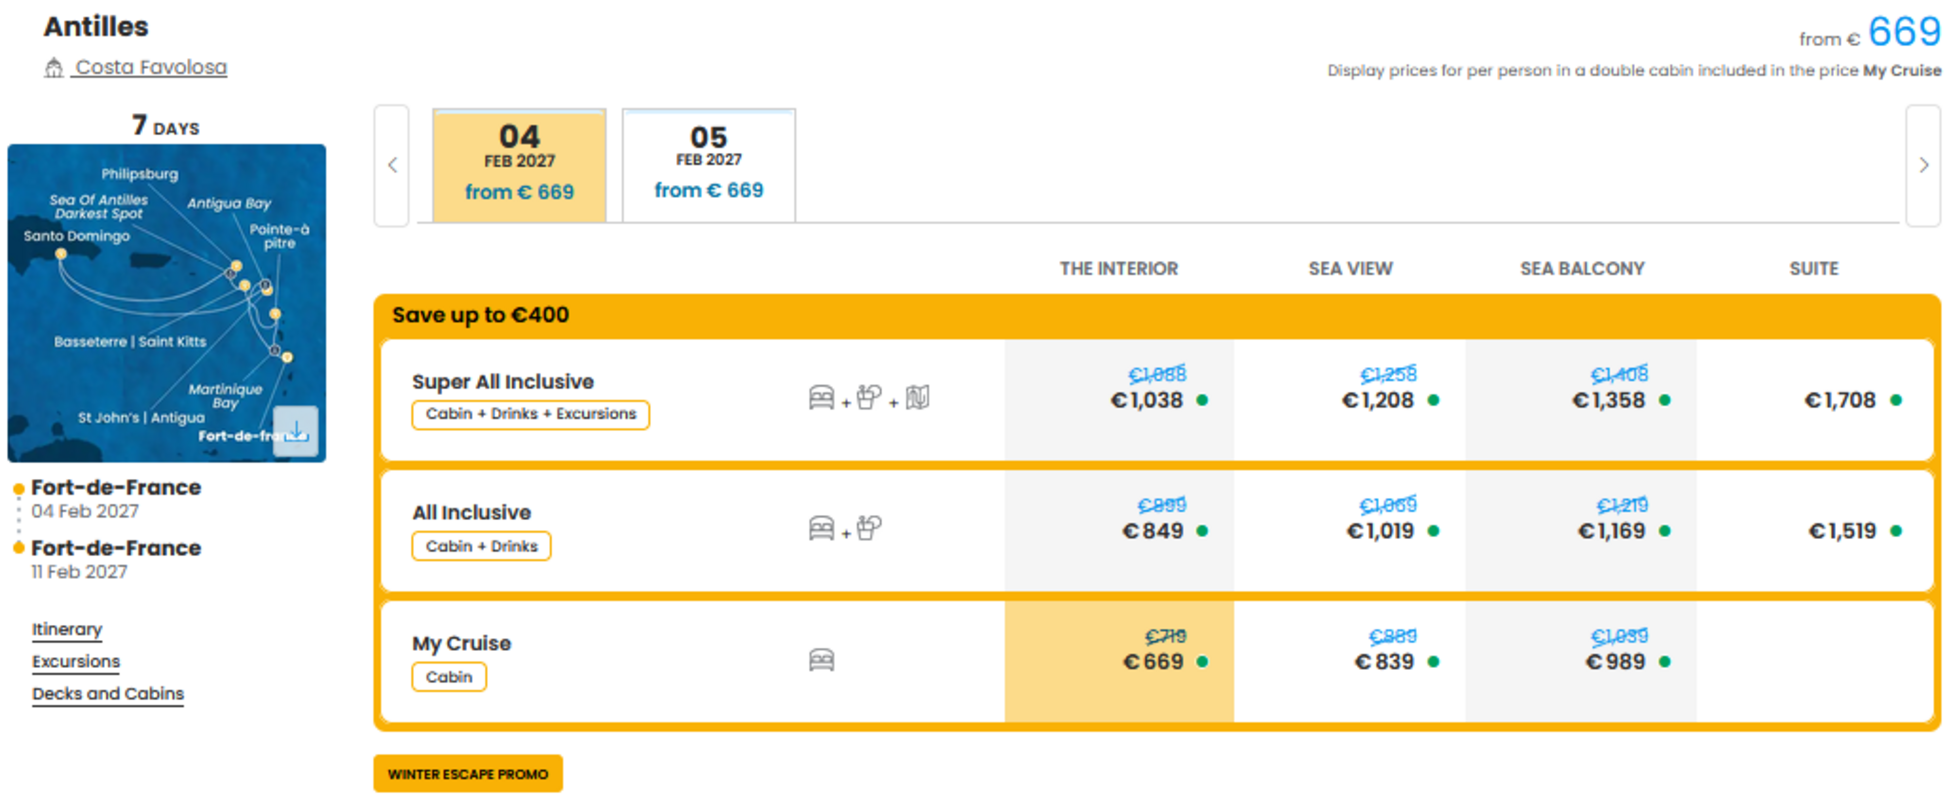The width and height of the screenshot is (1949, 800).
Task: Choose Super All Inclusive Suite at €1,708
Action: pos(1814,400)
